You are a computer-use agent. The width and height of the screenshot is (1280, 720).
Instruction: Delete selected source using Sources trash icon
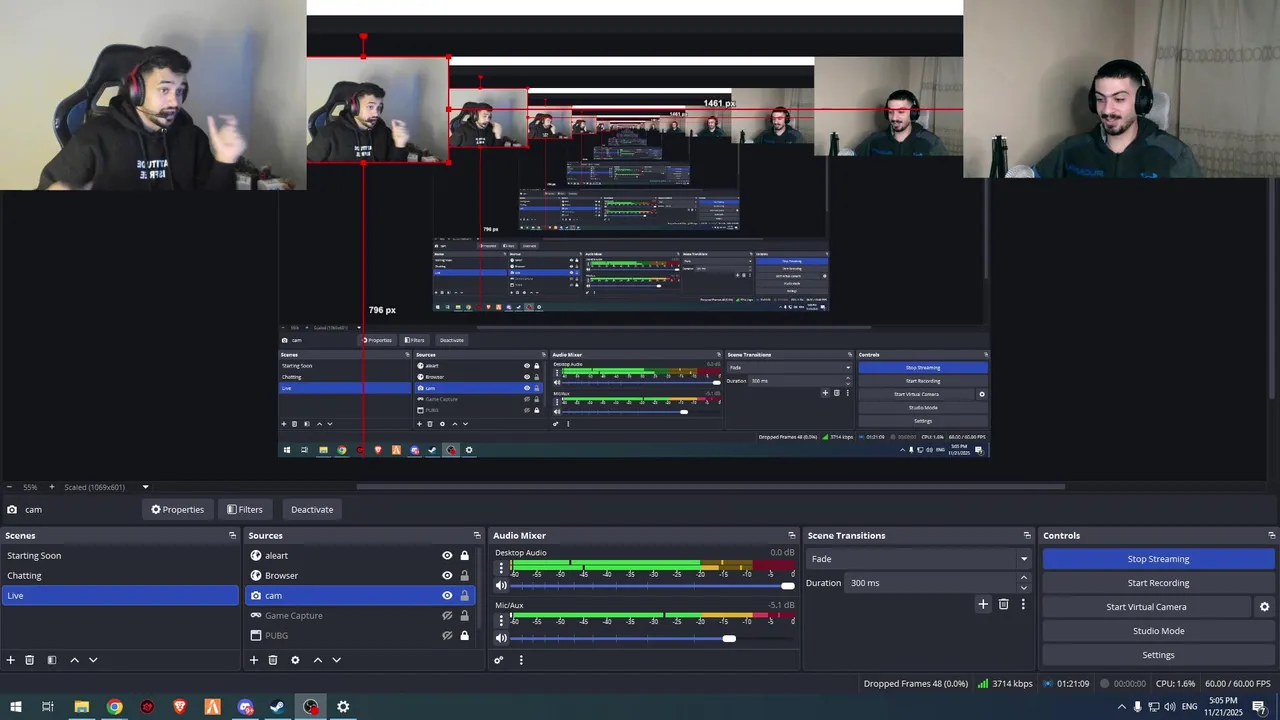click(273, 660)
